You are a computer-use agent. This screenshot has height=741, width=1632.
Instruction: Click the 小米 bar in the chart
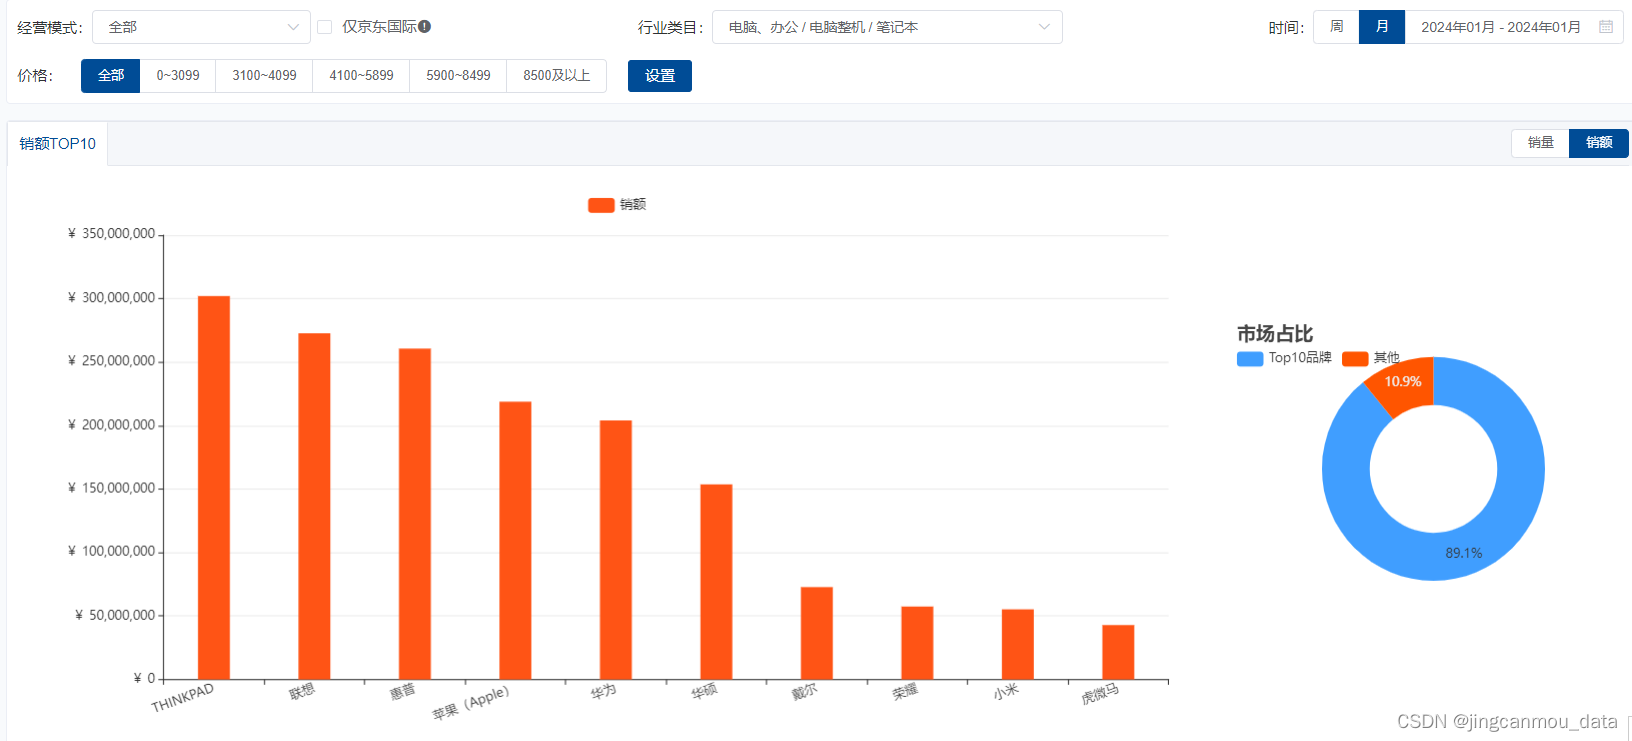click(1018, 644)
